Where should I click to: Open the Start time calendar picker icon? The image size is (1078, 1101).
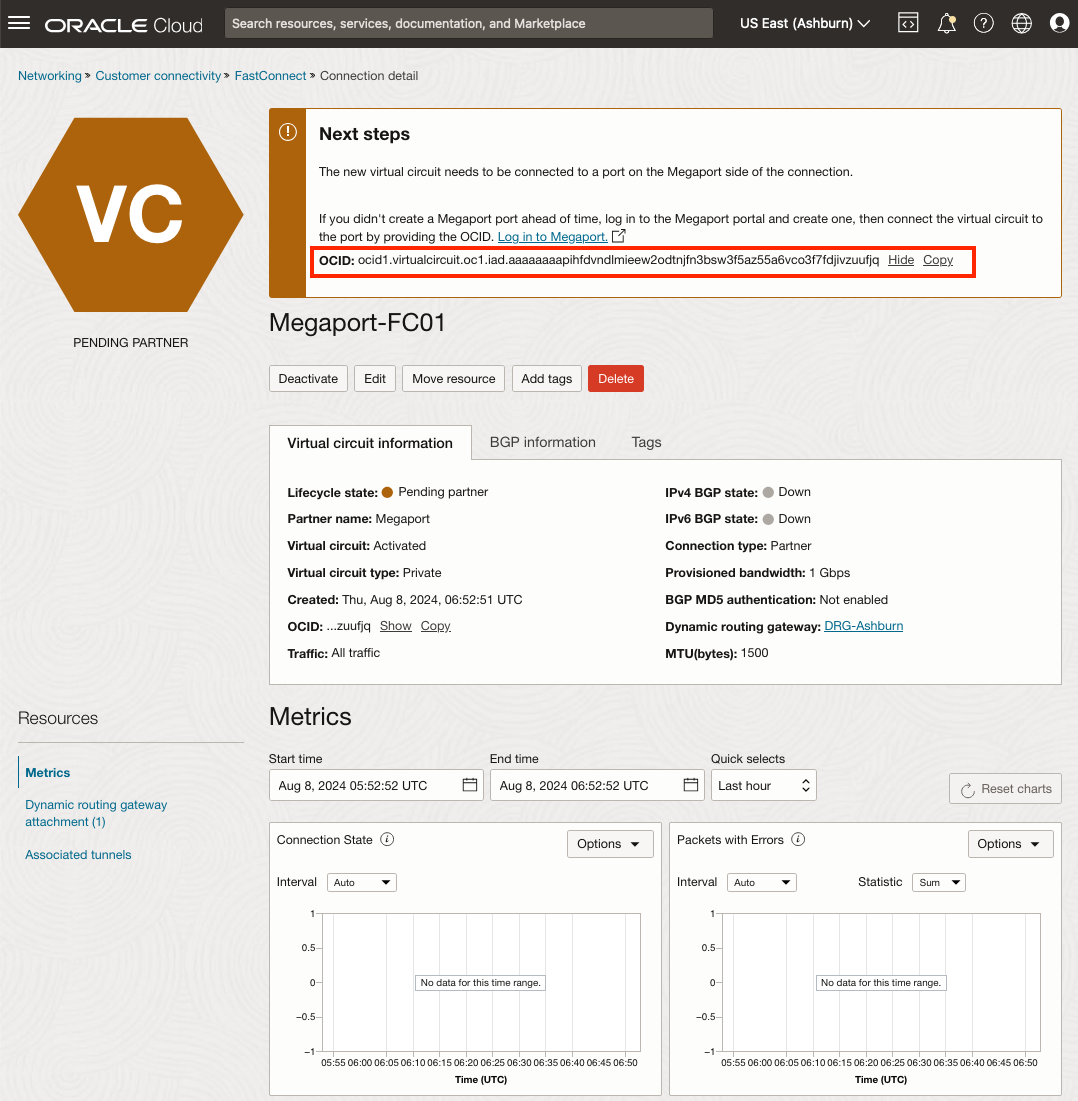(x=470, y=785)
